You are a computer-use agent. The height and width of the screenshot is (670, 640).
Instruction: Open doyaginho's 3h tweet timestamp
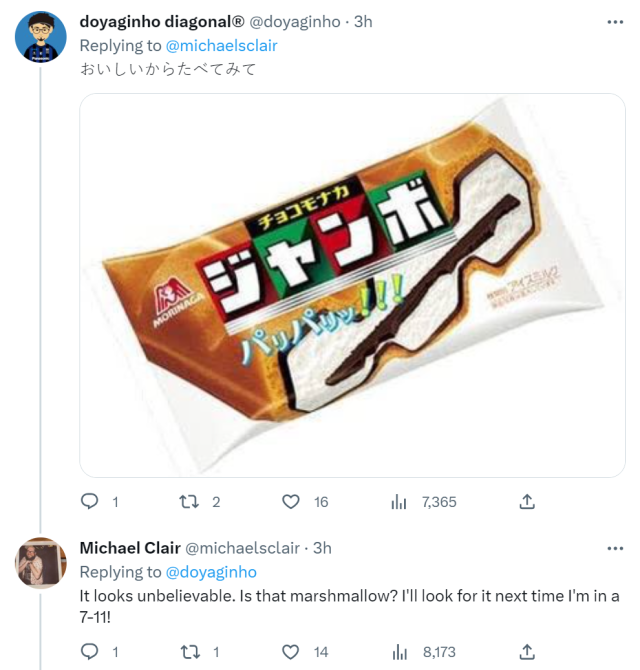click(x=364, y=22)
